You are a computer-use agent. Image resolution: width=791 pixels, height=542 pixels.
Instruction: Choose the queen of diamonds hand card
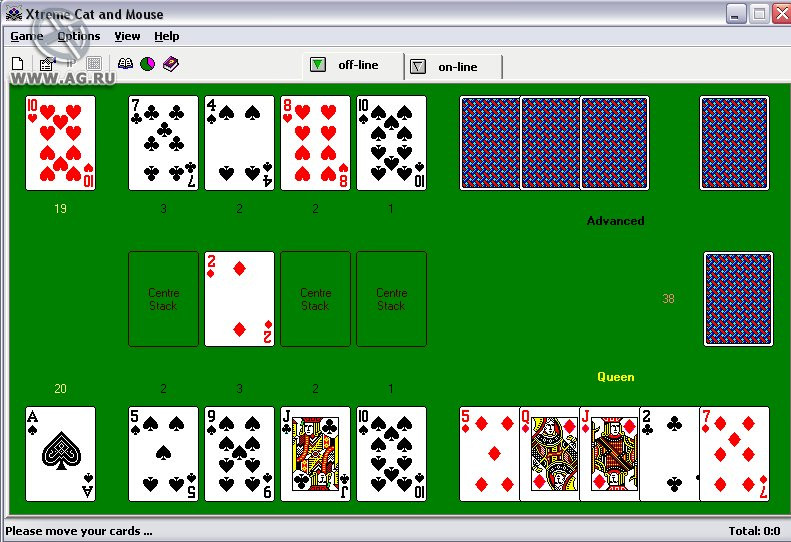click(549, 454)
